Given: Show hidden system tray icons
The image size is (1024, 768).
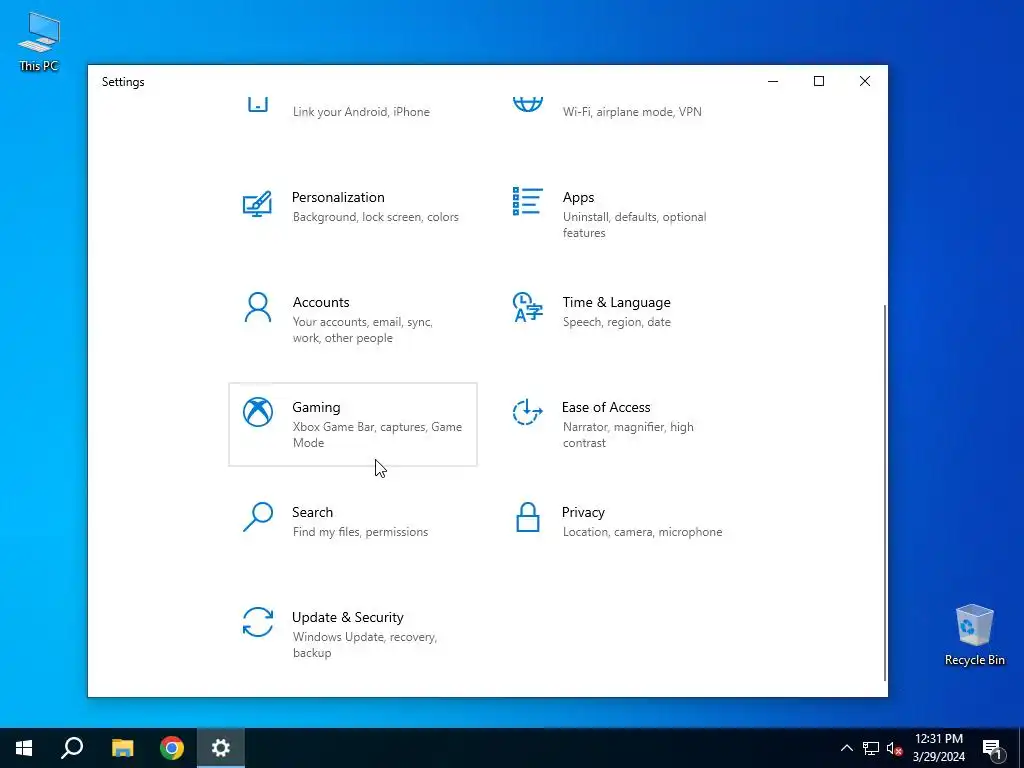Looking at the screenshot, I should (x=846, y=748).
